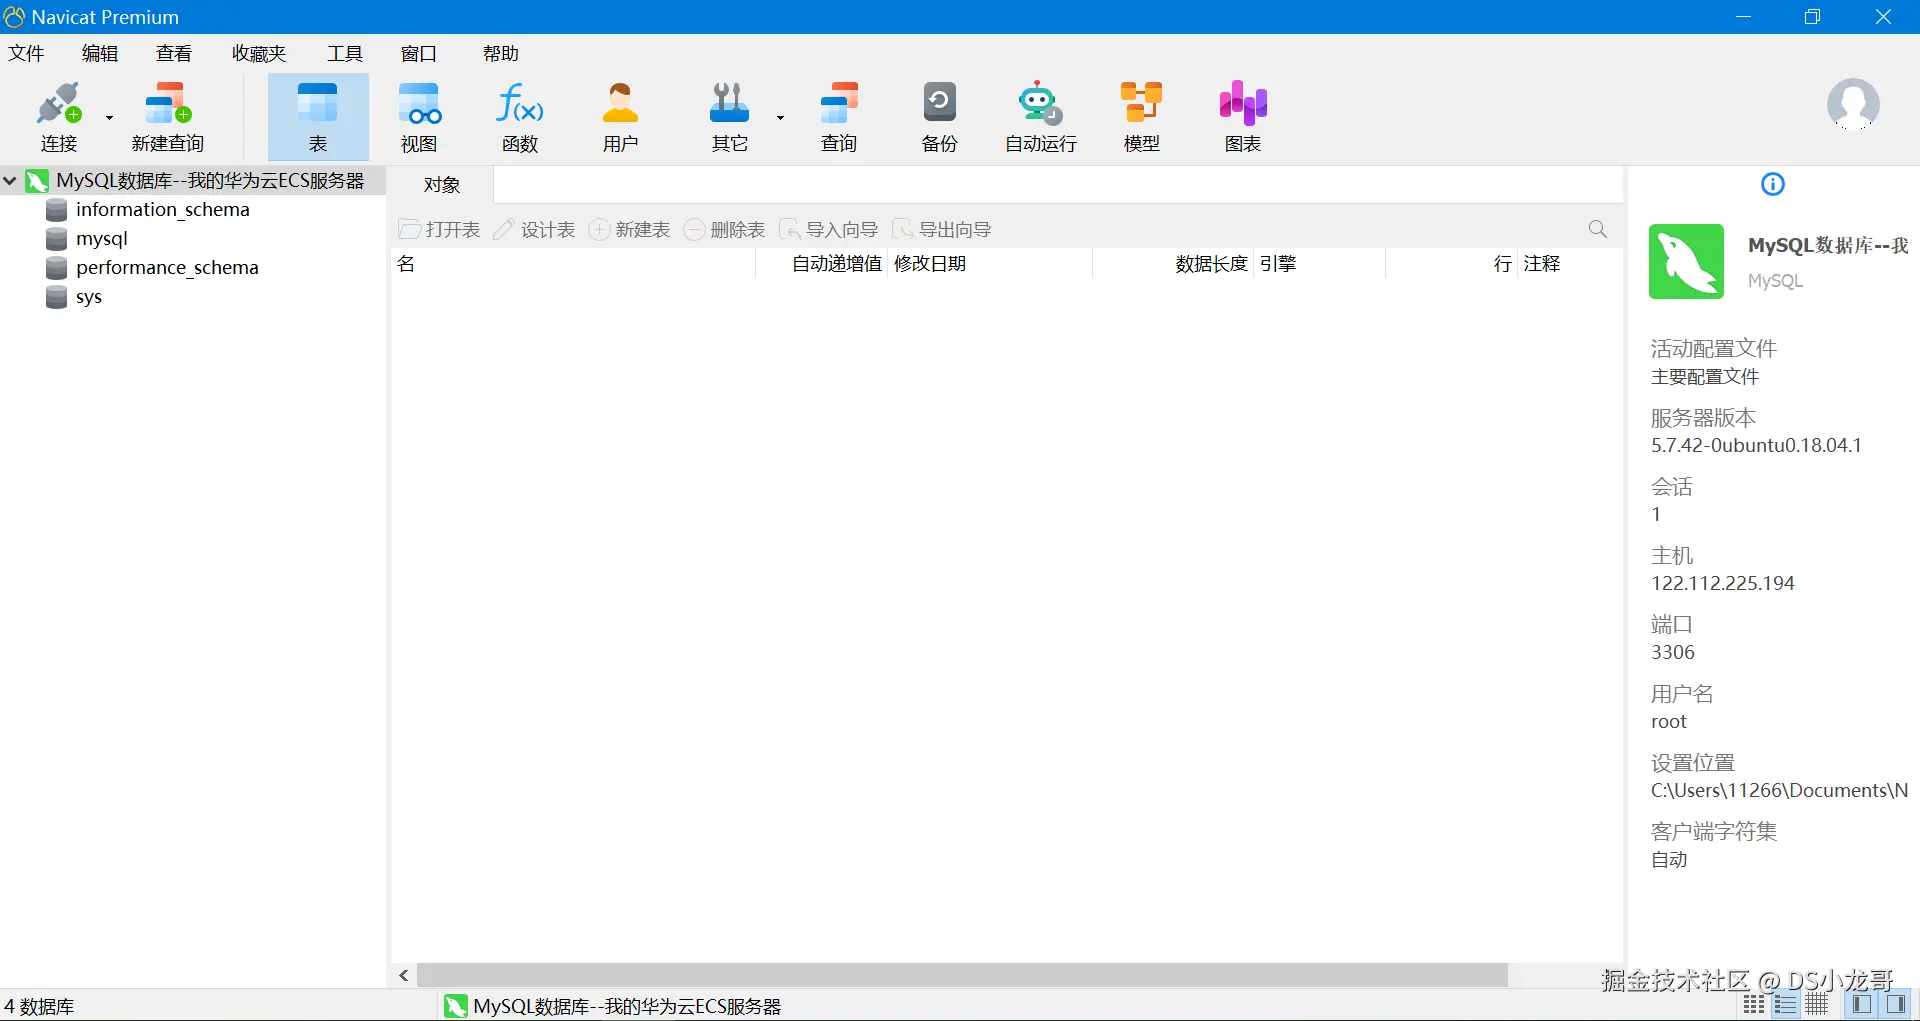Select the MySQL数据库 connection in the tree
The image size is (1920, 1021).
pyautogui.click(x=210, y=181)
